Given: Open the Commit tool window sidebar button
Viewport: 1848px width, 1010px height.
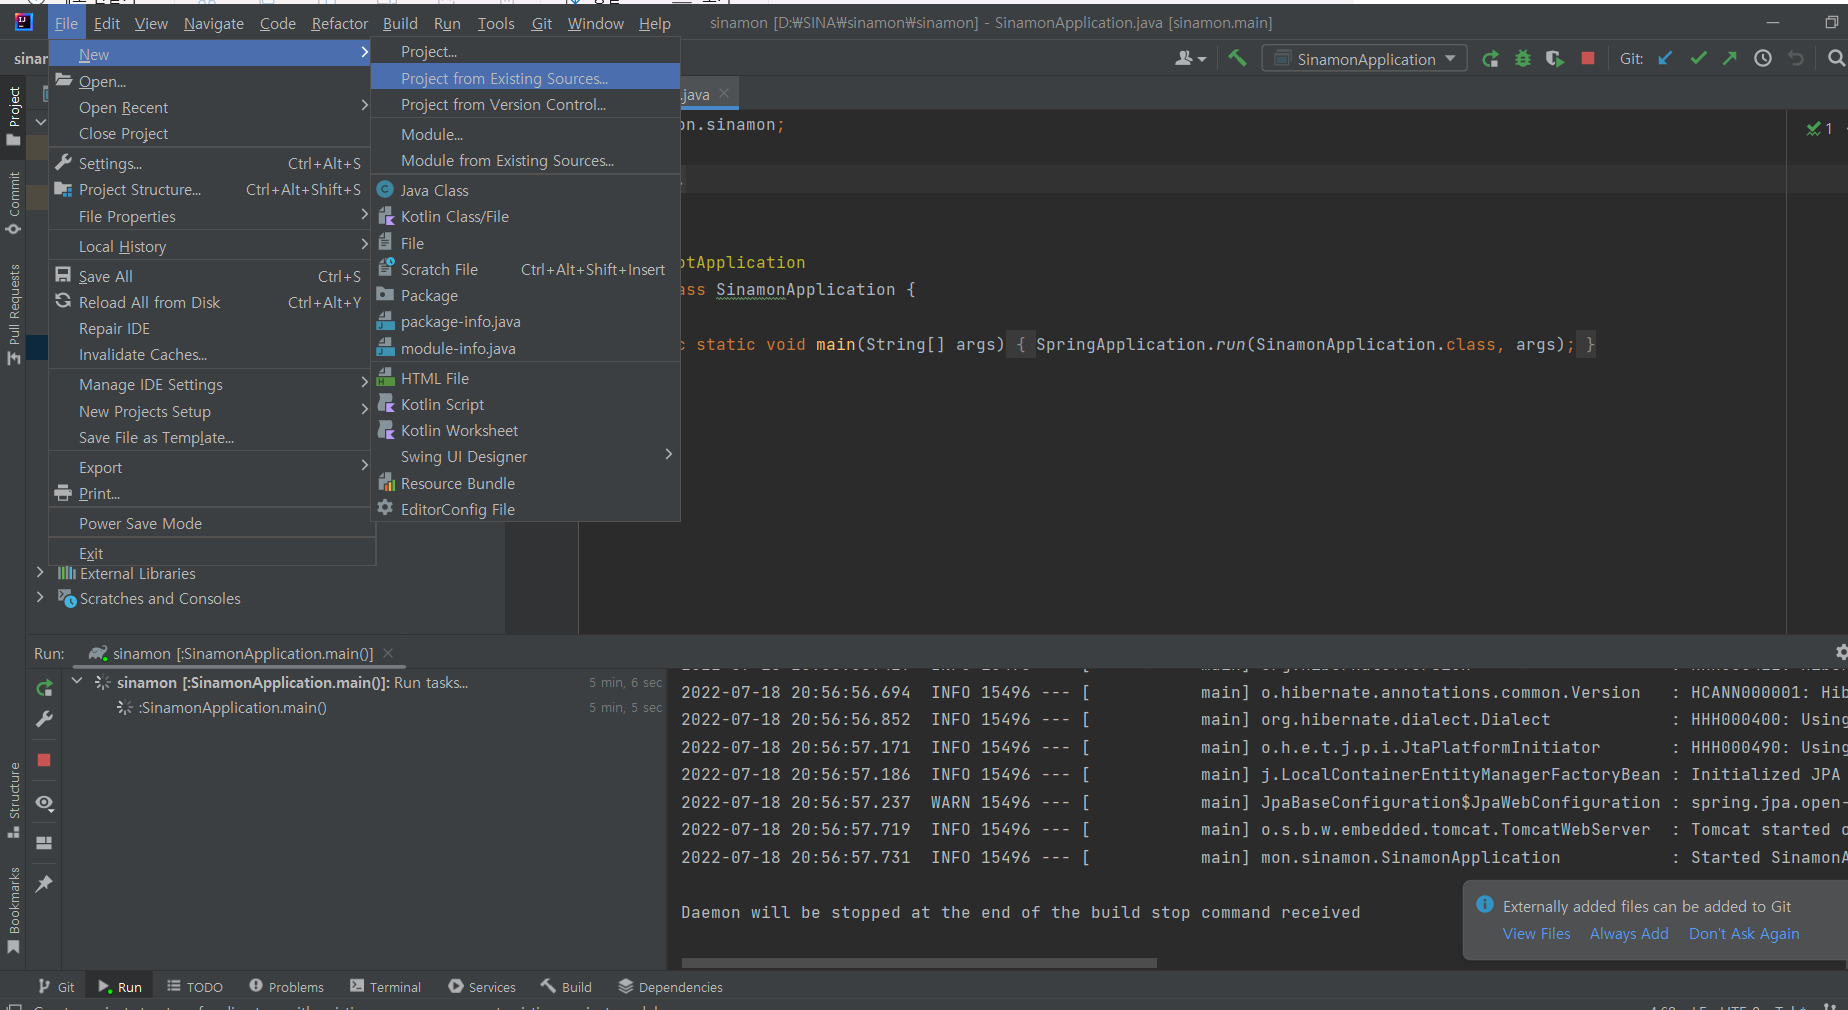Looking at the screenshot, I should [x=13, y=203].
